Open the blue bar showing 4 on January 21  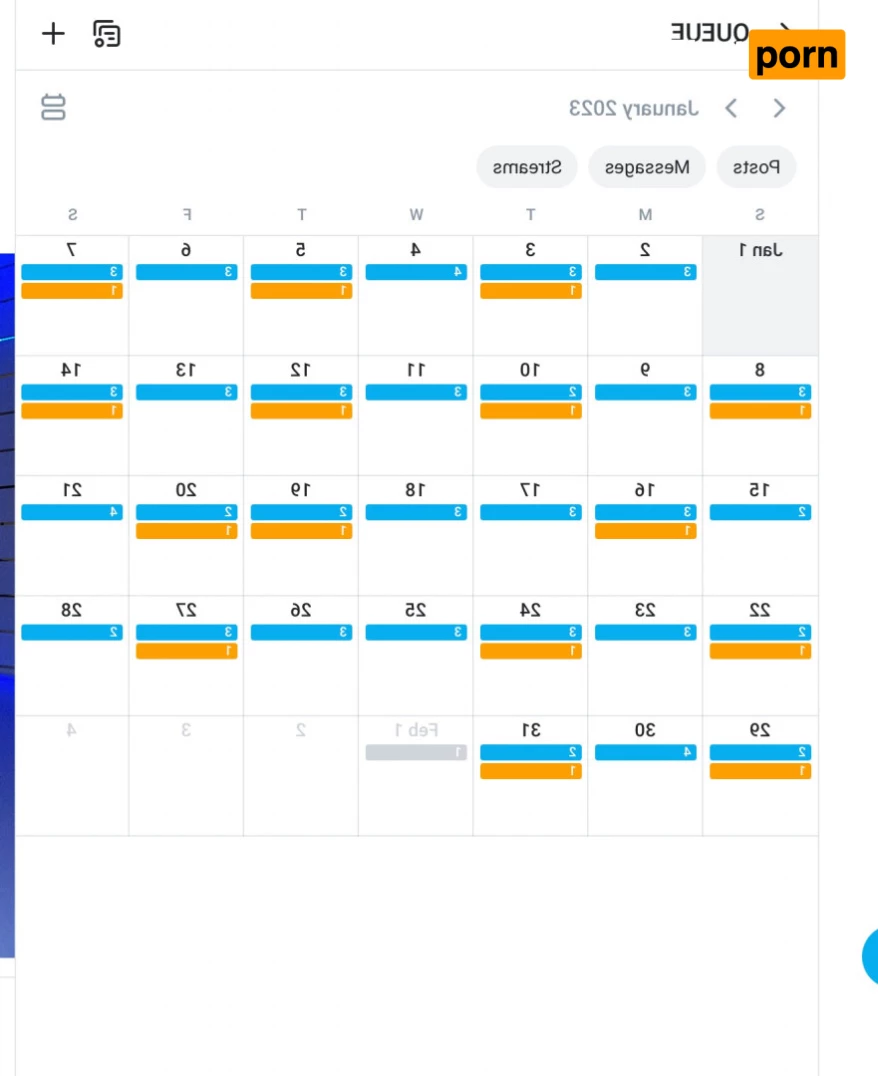72,512
